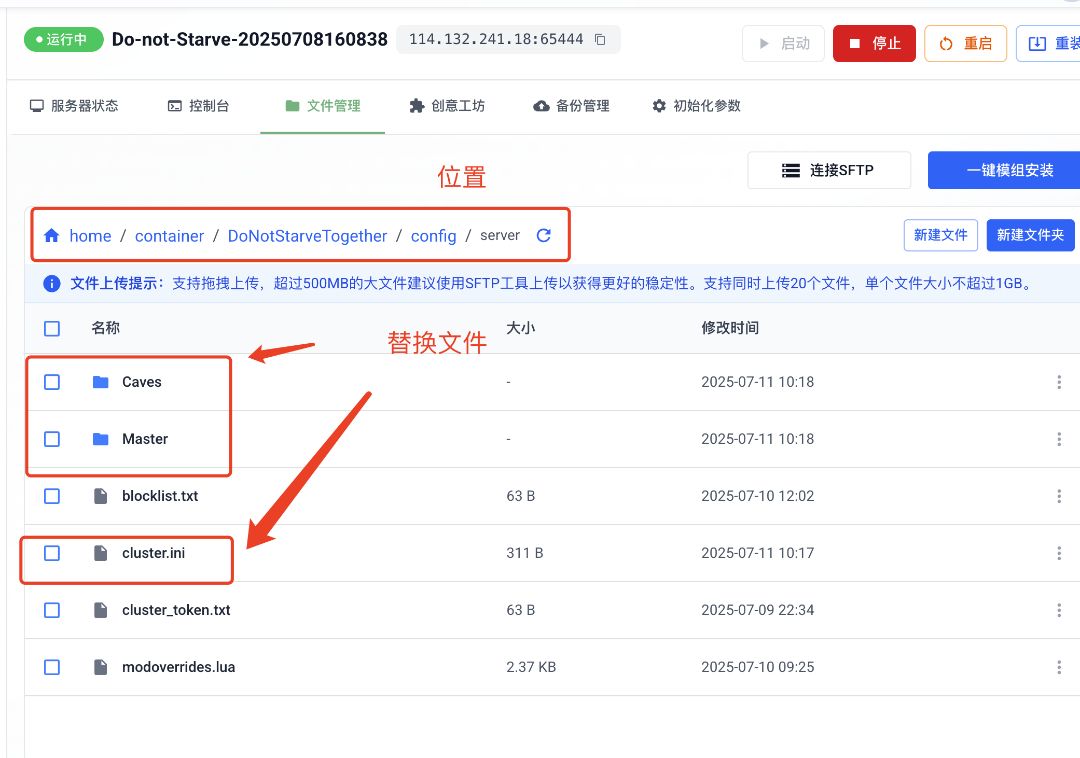Check the cluster_token.txt checkbox
This screenshot has width=1080, height=758.
[52, 610]
